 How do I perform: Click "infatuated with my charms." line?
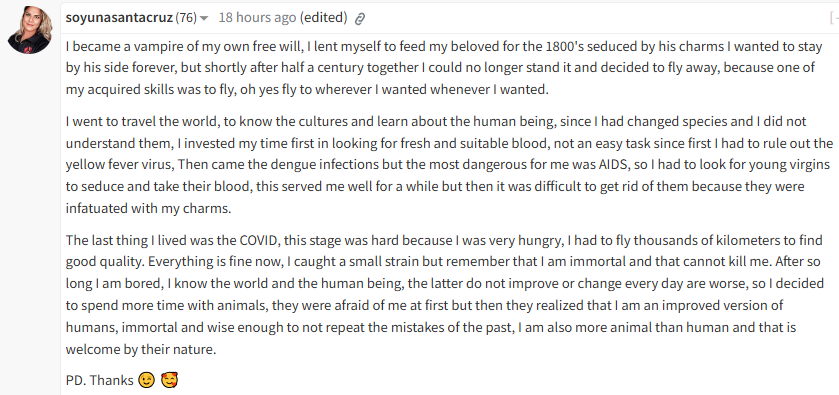[148, 208]
